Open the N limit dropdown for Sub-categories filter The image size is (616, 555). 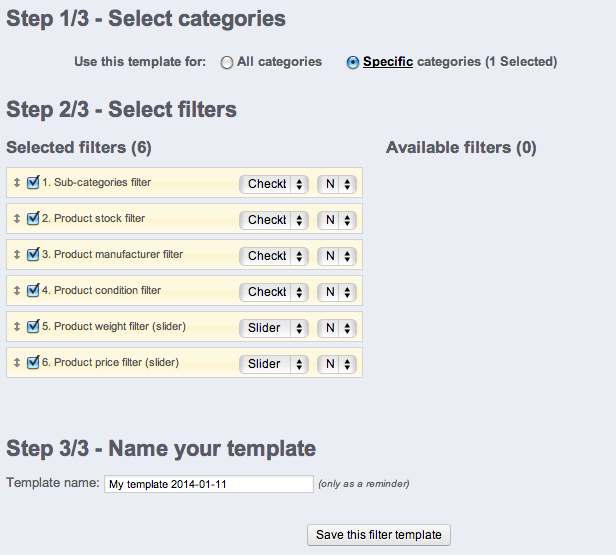[x=337, y=184]
